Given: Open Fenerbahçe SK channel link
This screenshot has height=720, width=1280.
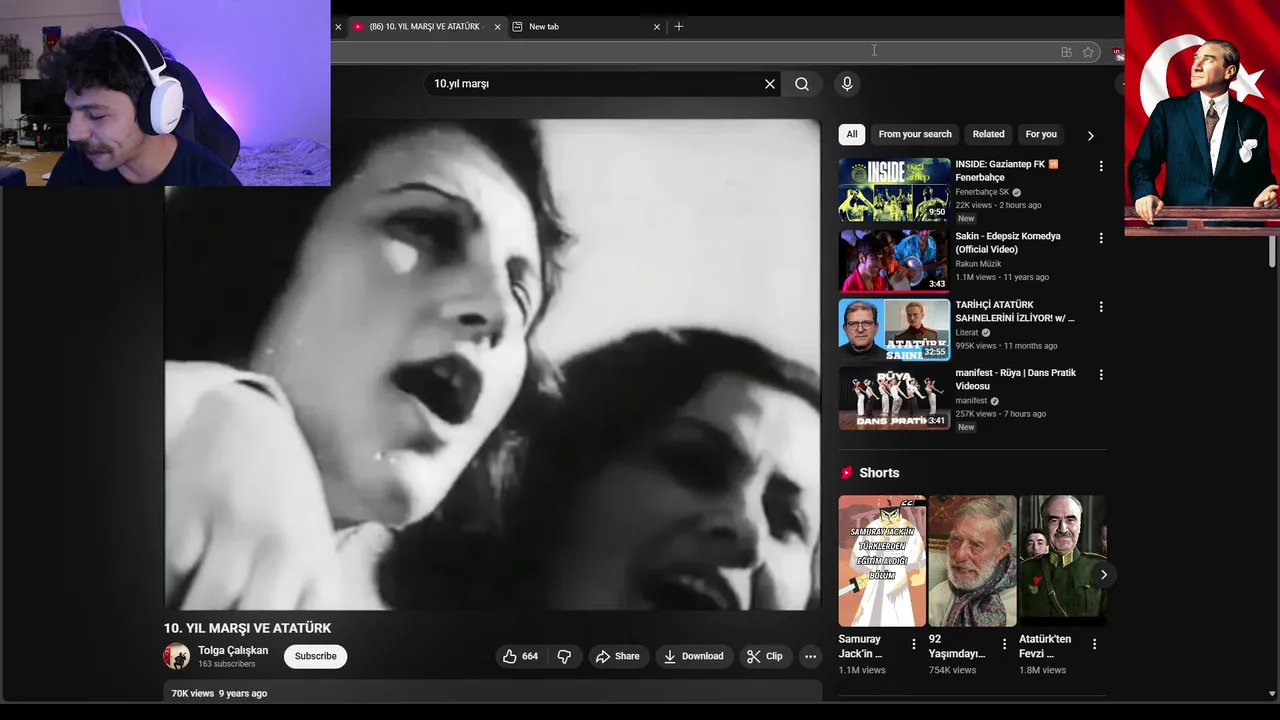Looking at the screenshot, I should tap(982, 192).
